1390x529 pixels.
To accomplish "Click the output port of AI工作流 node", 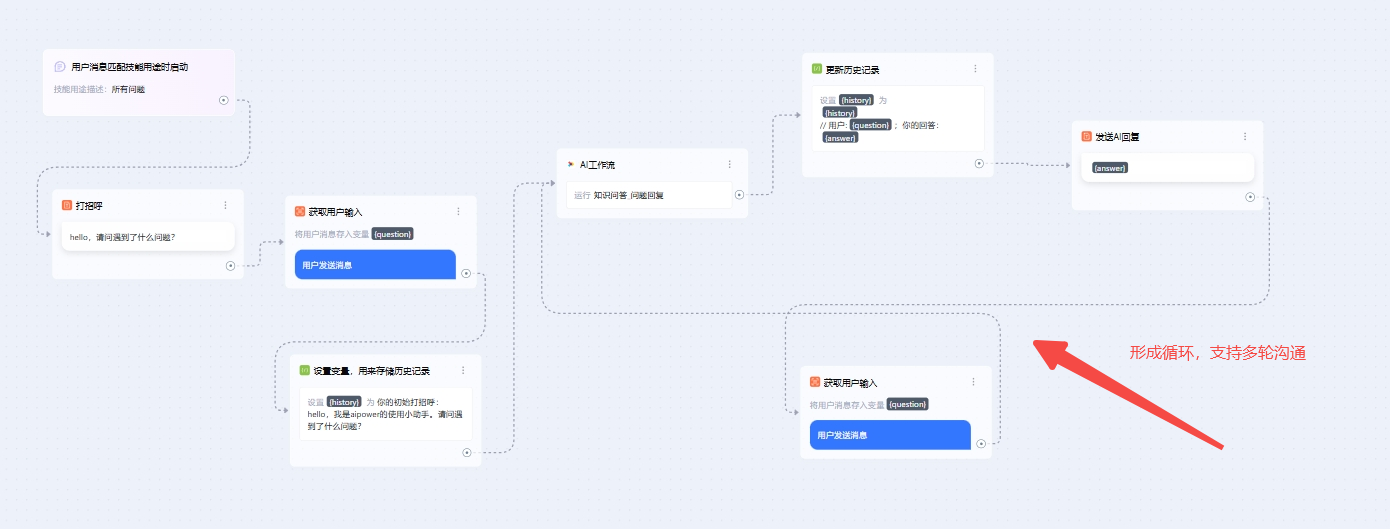I will [739, 195].
